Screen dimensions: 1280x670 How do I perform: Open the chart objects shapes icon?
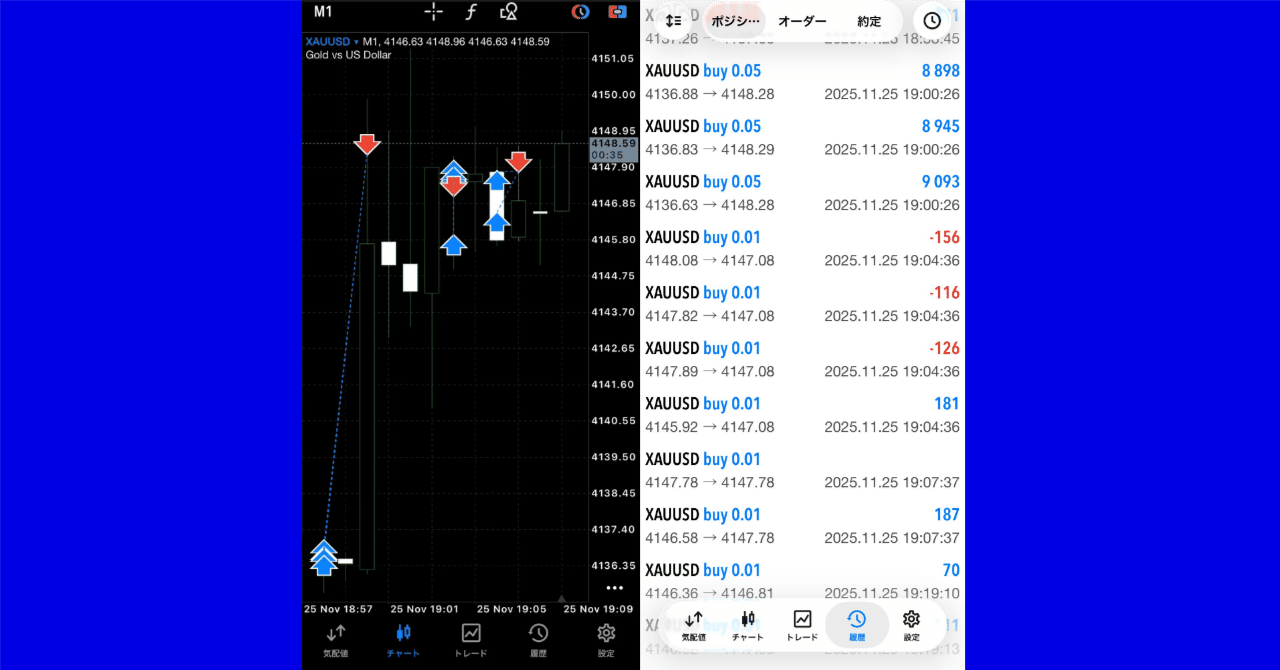(509, 12)
